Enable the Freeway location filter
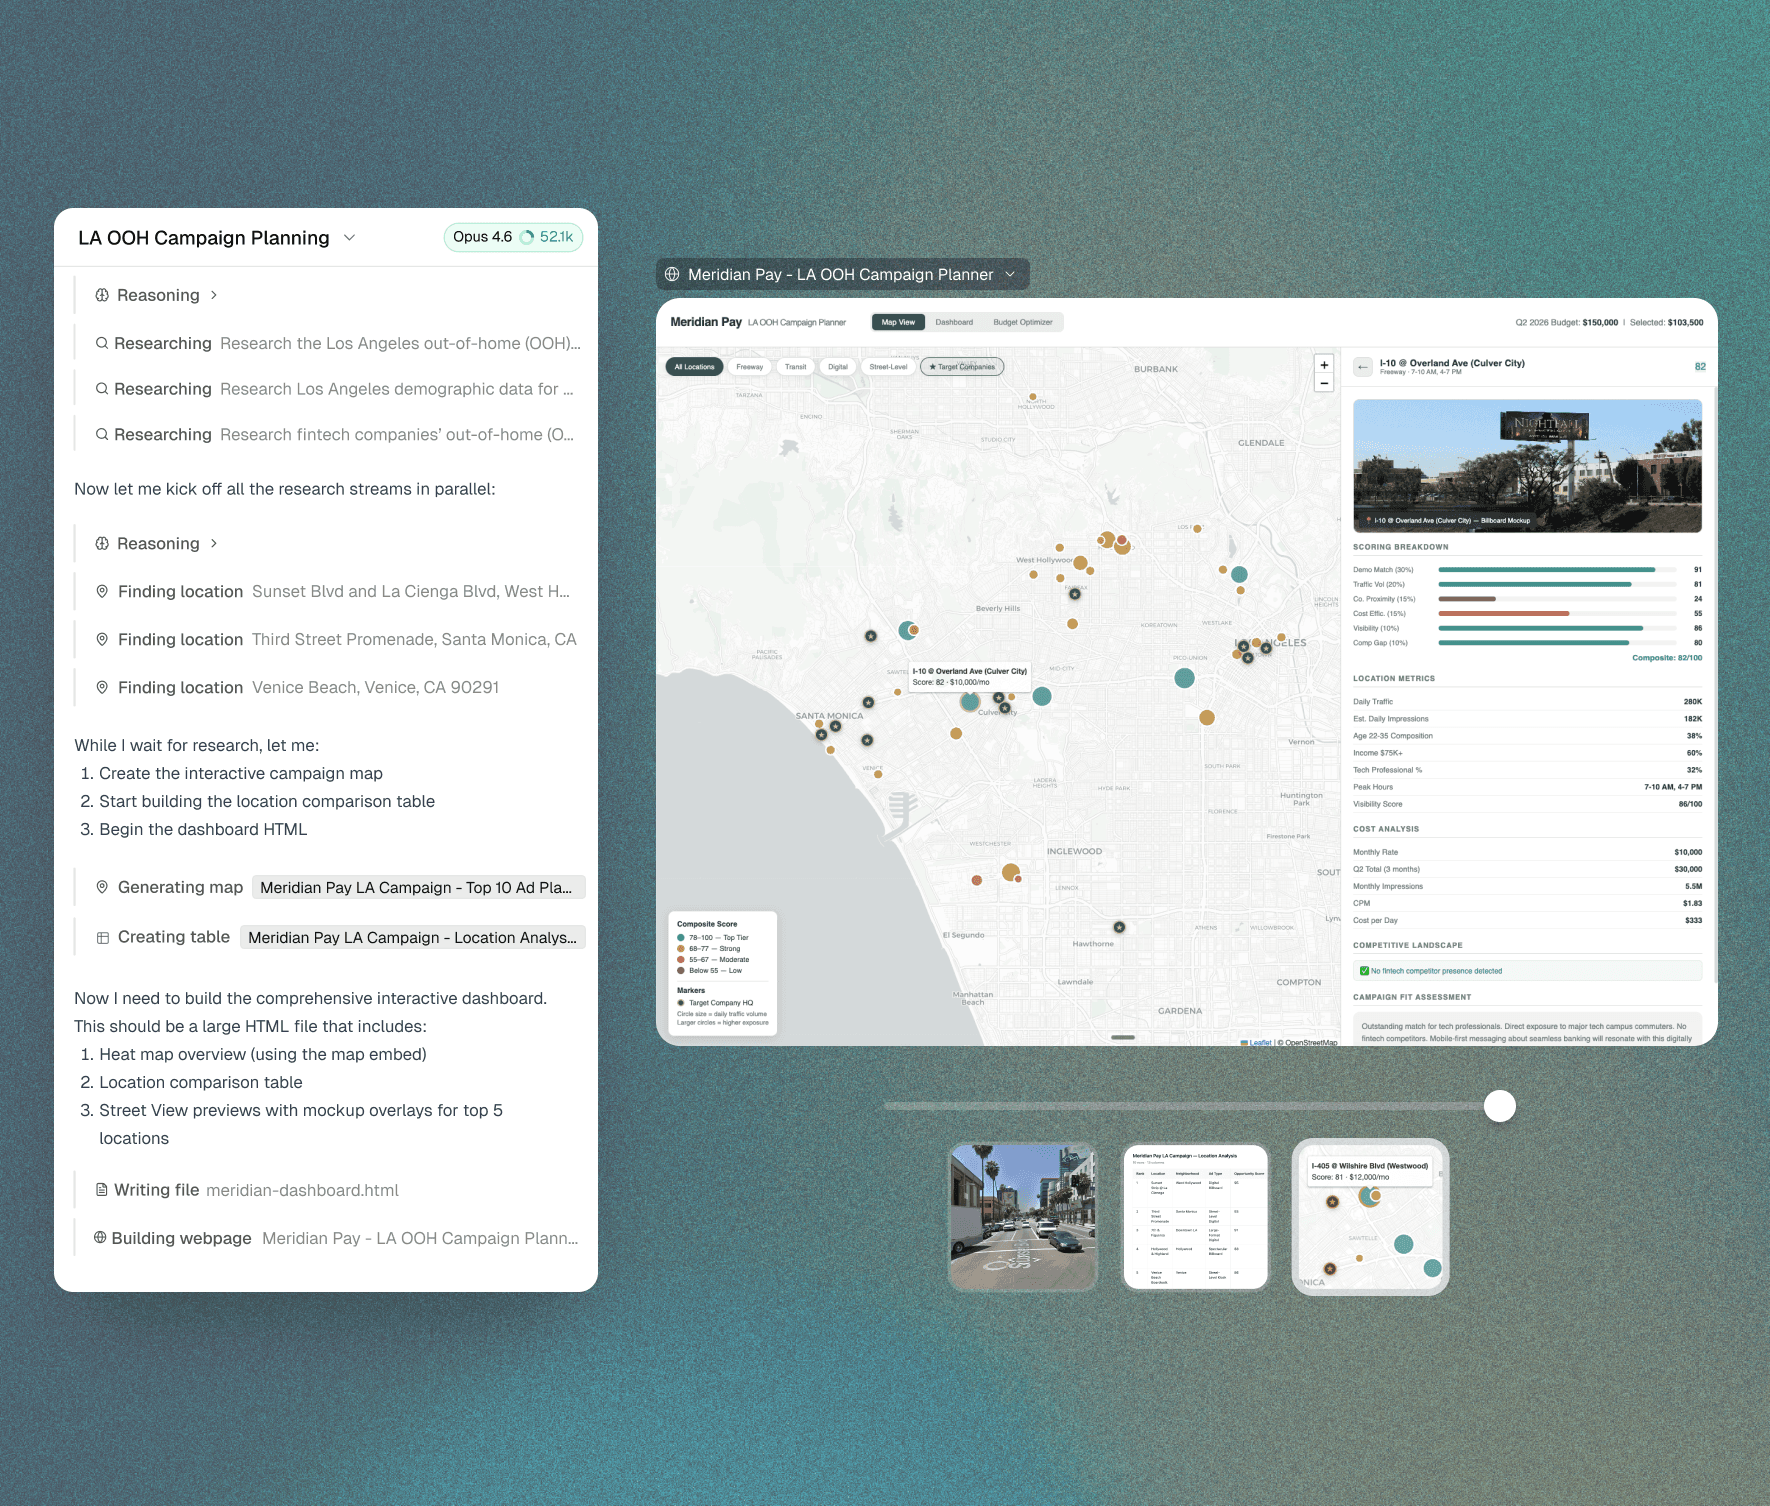Screen dimensions: 1770x1506 point(749,367)
